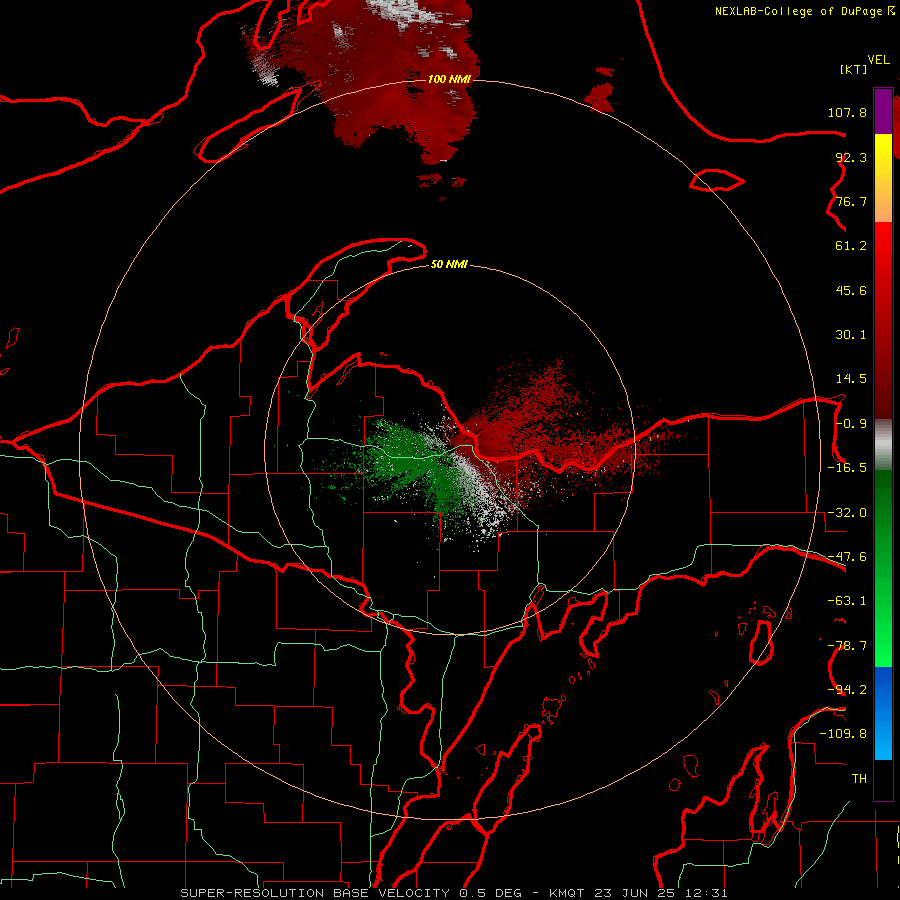Select the 45.6 velocity legend value
Image resolution: width=900 pixels, height=900 pixels.
pyautogui.click(x=851, y=290)
